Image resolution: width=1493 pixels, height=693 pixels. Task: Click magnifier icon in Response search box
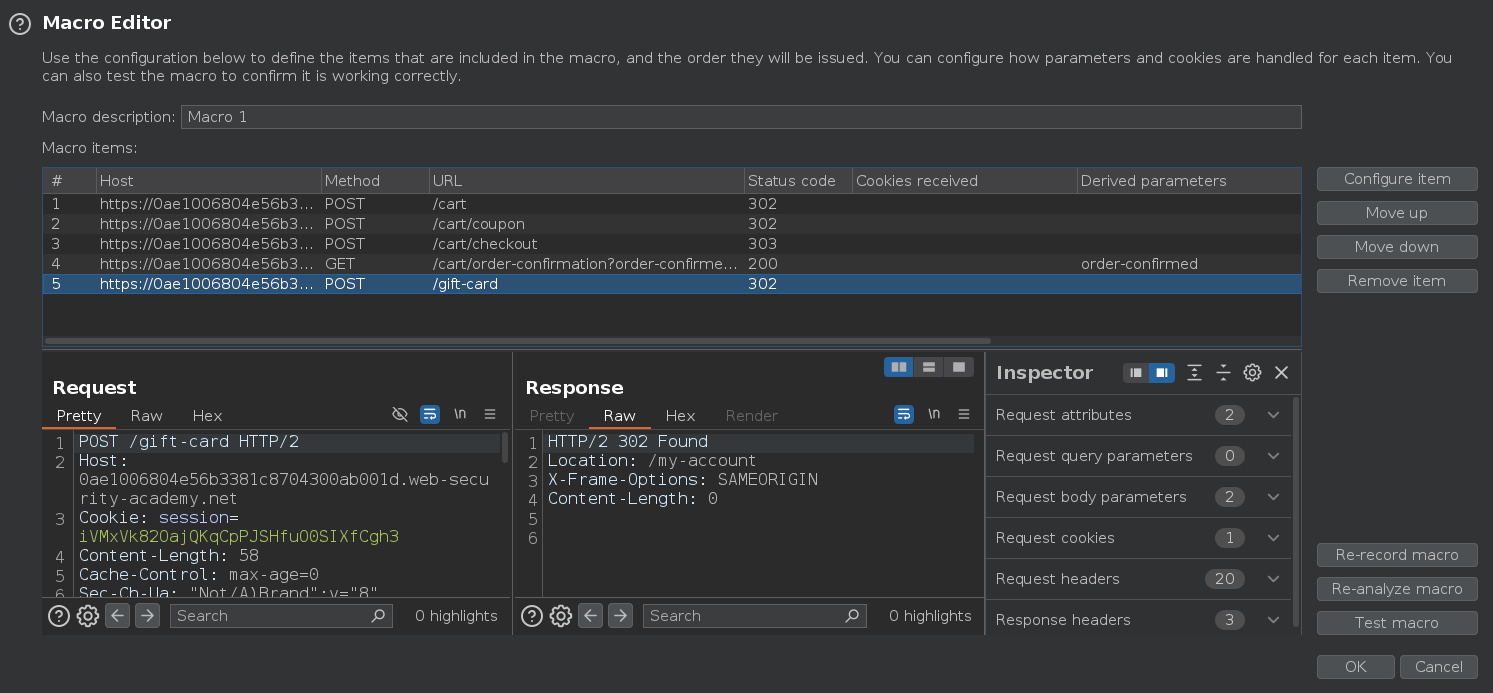852,616
